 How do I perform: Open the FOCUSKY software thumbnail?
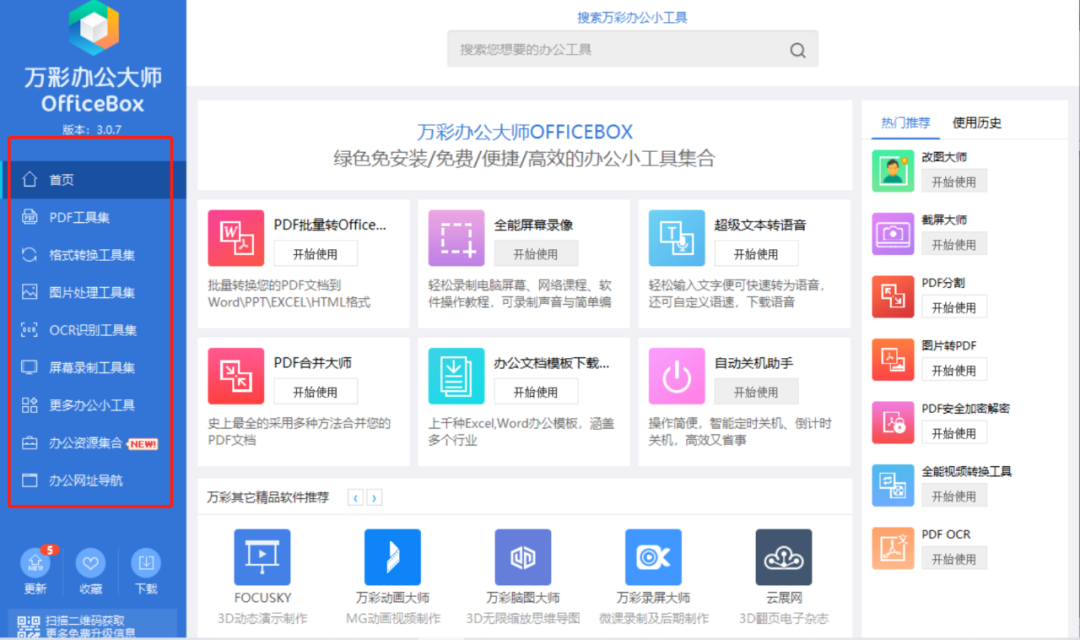coord(262,557)
